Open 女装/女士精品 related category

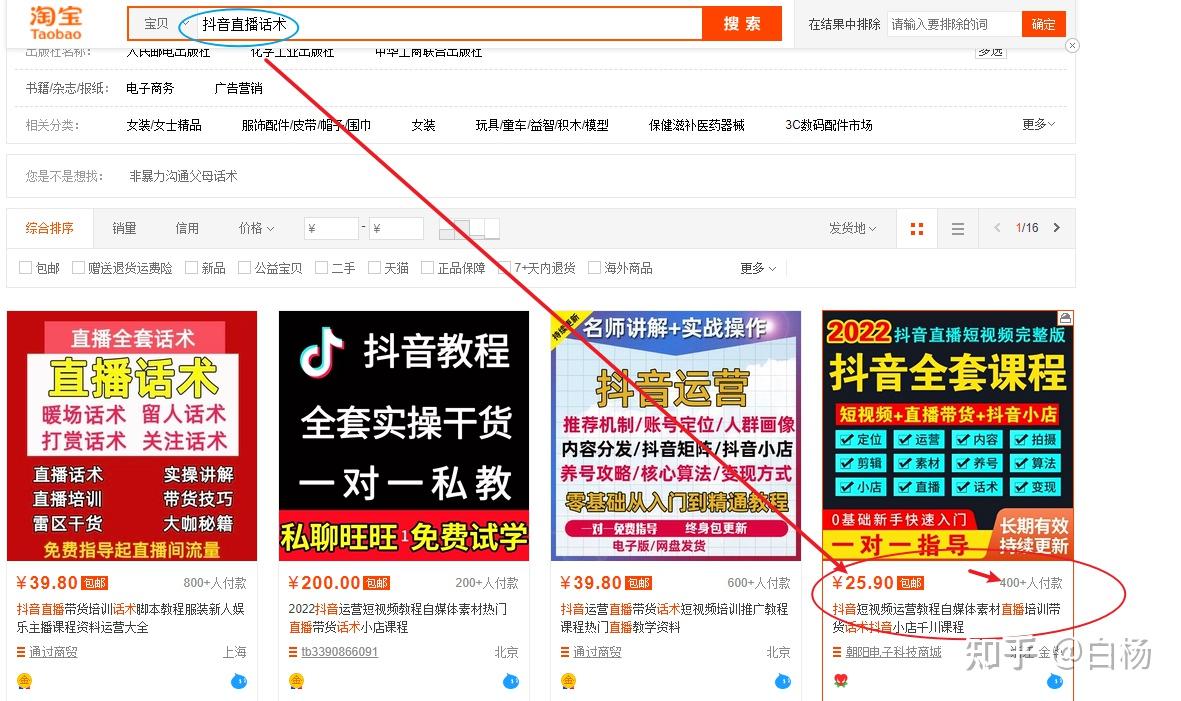163,125
